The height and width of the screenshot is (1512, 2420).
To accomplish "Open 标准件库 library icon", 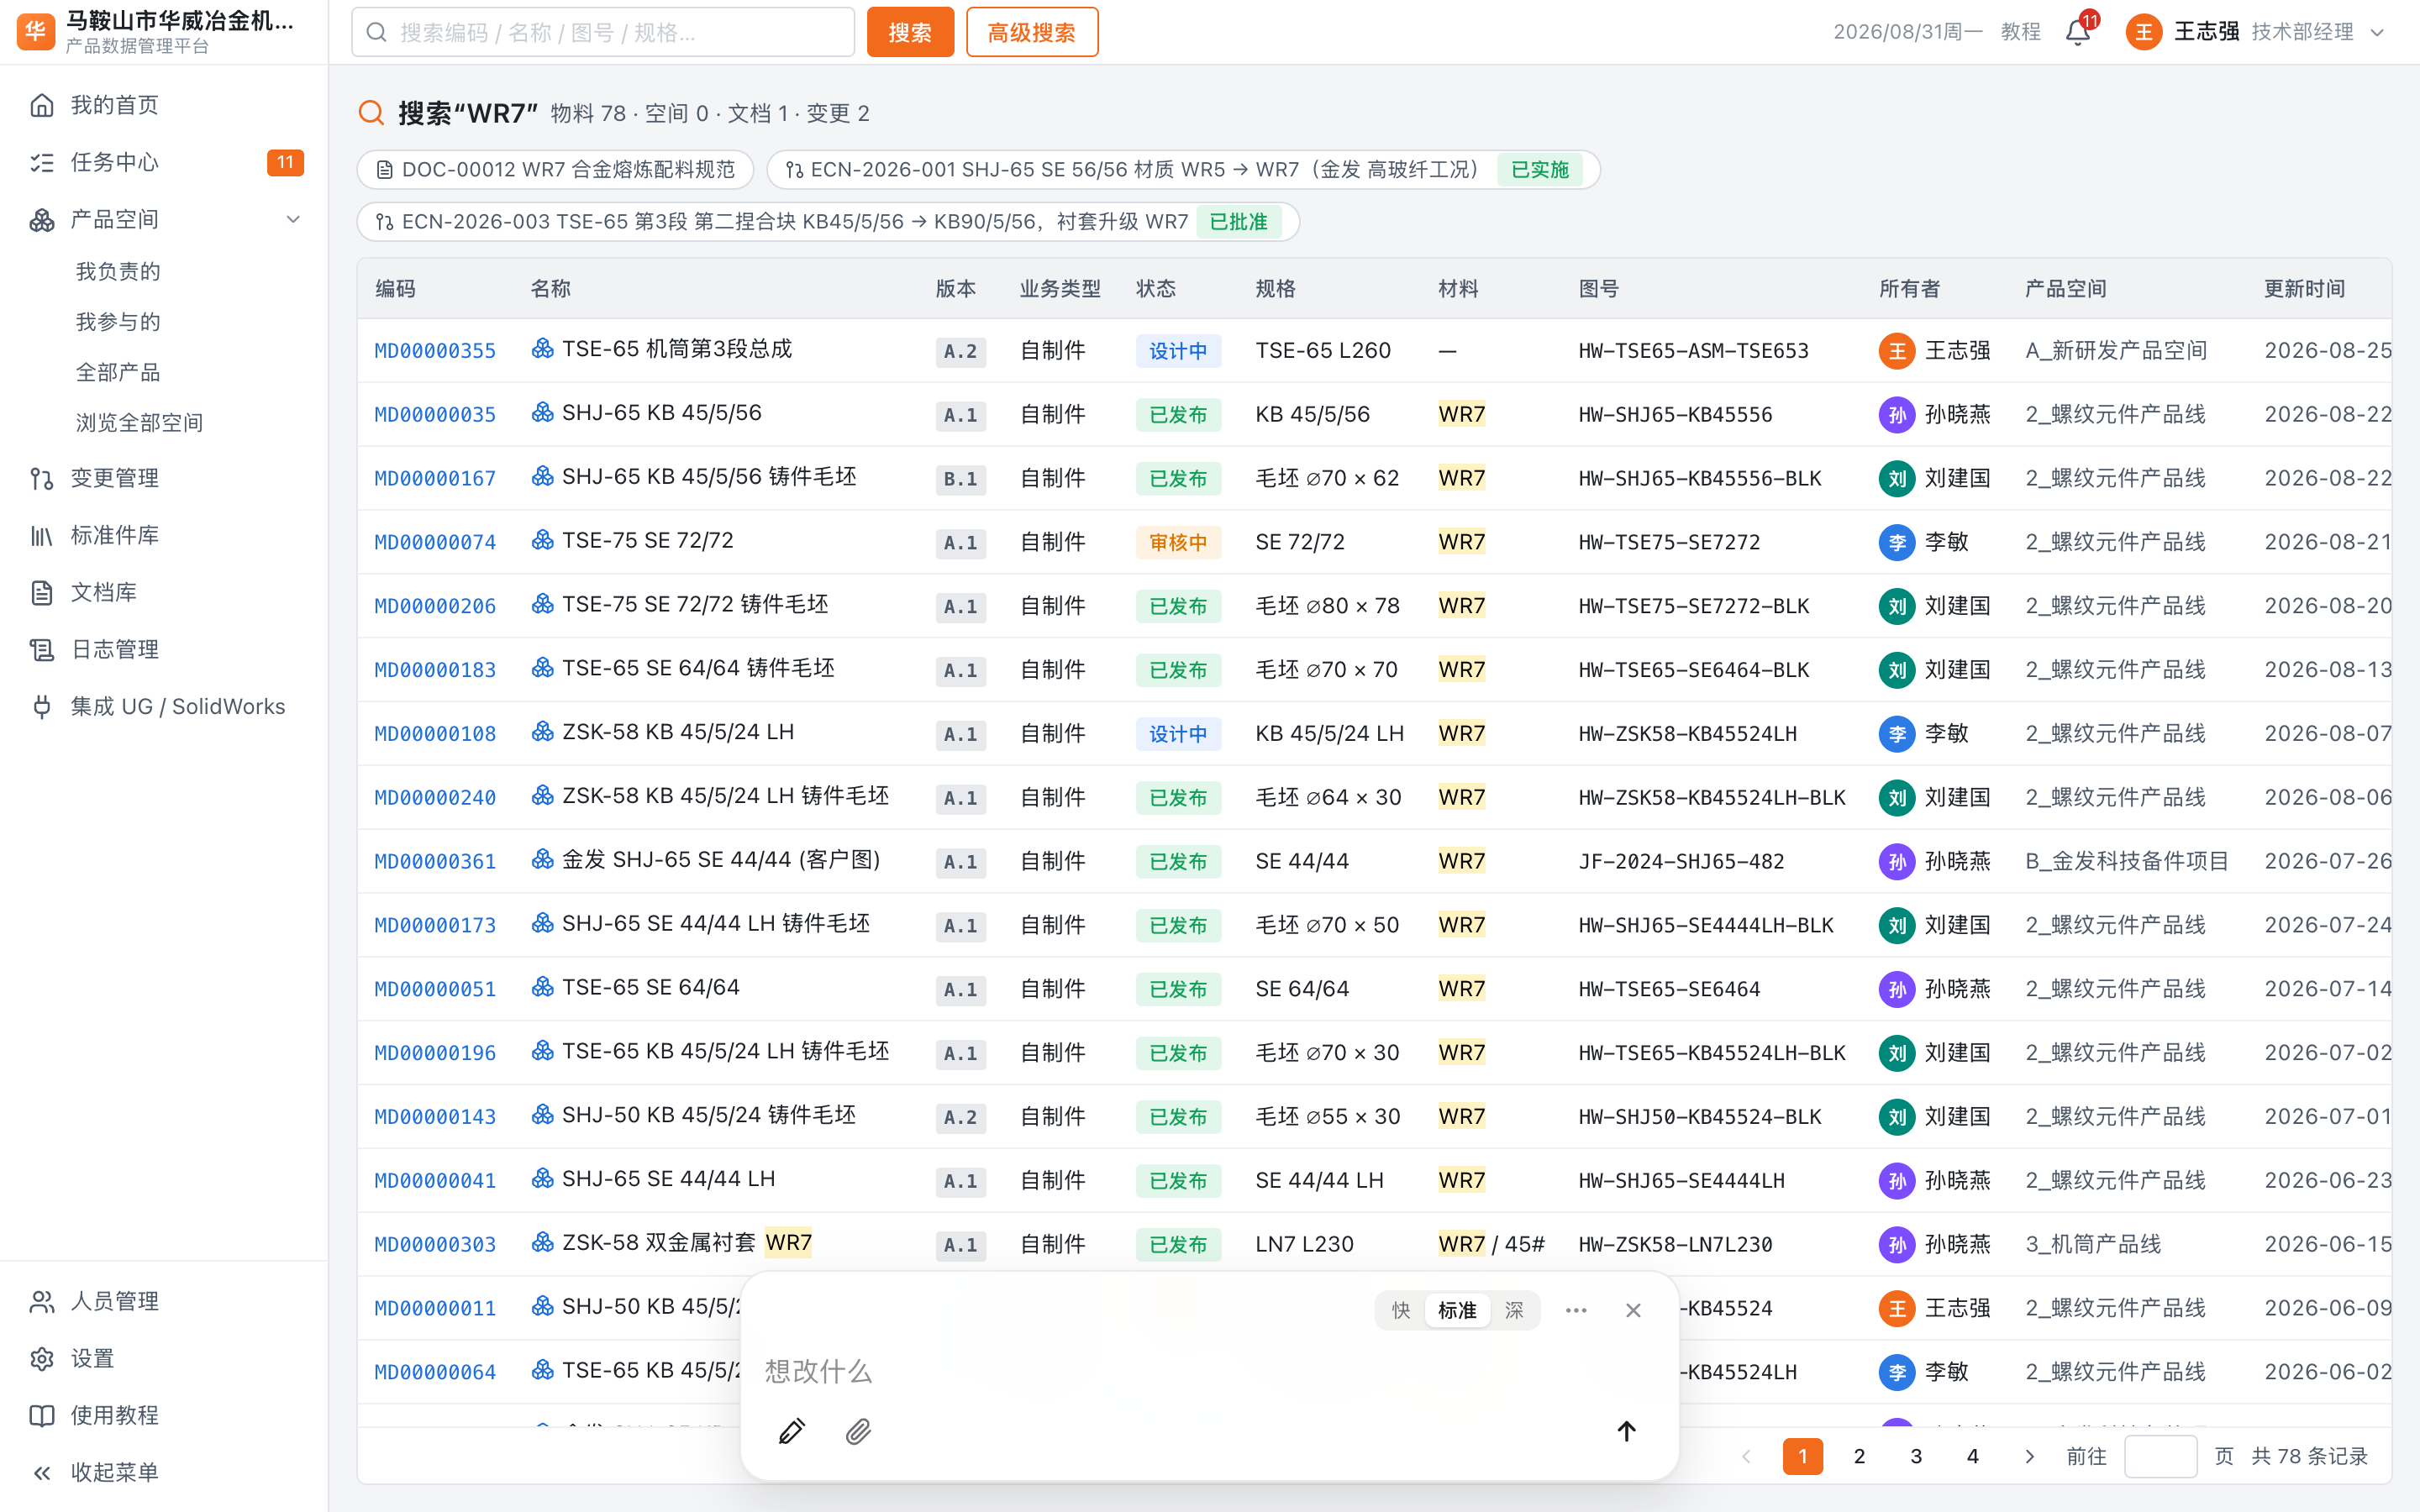I will 42,535.
